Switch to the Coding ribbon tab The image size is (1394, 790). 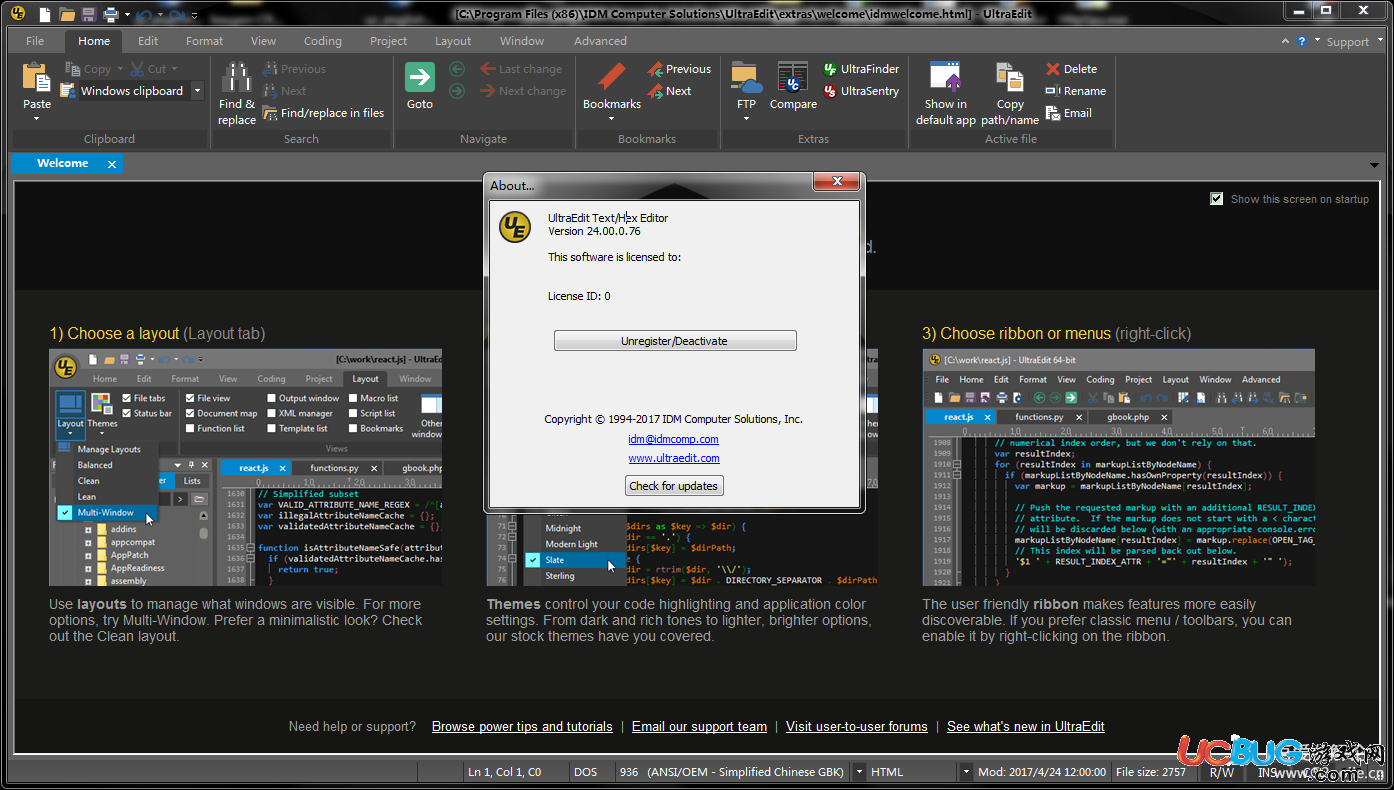click(322, 41)
